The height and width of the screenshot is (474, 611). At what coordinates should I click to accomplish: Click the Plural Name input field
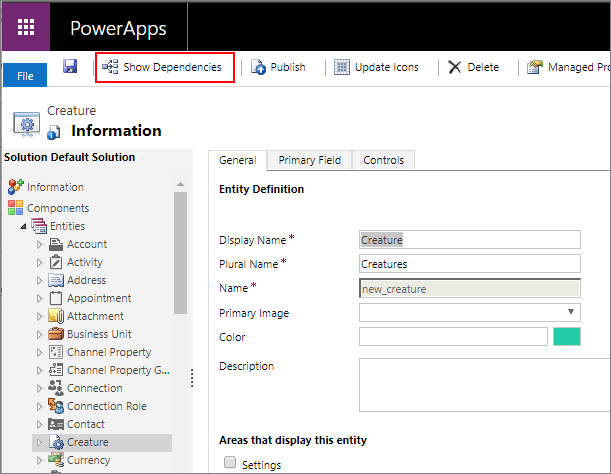470,264
